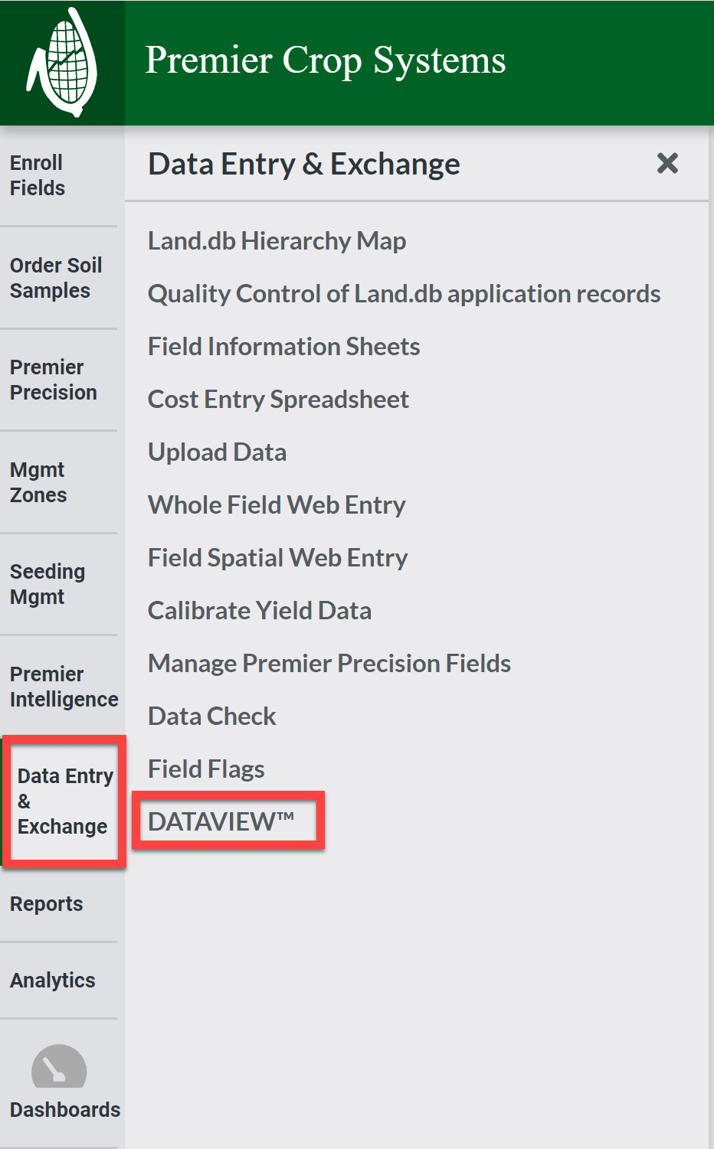
Task: Open the Cost Entry Spreadsheet
Action: coord(278,398)
